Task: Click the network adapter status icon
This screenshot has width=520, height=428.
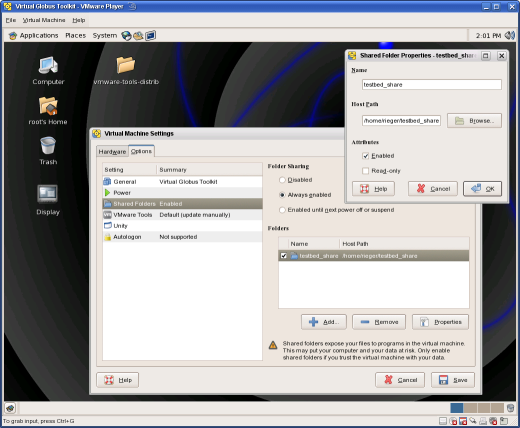Action: [x=473, y=421]
